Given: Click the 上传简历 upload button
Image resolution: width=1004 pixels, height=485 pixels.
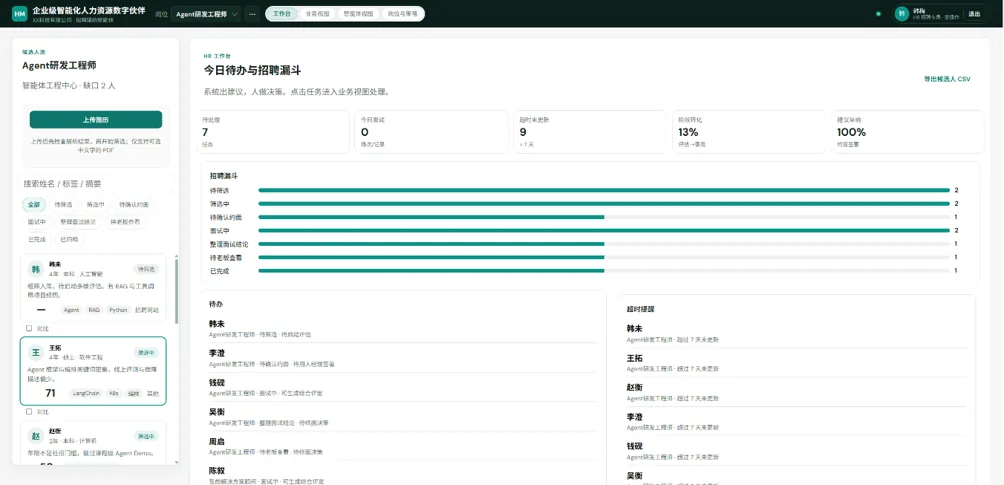Looking at the screenshot, I should [x=95, y=120].
